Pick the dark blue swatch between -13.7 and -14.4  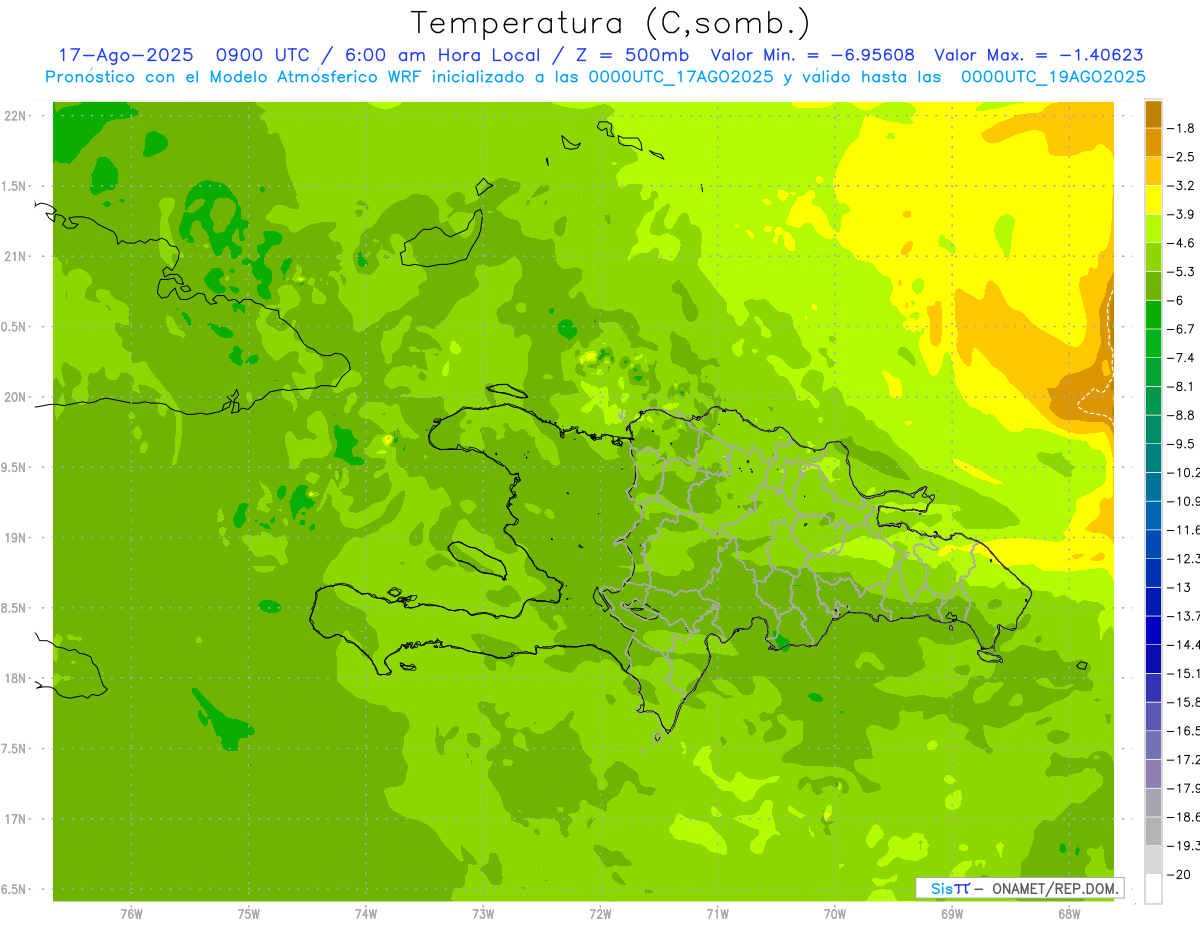point(1153,630)
